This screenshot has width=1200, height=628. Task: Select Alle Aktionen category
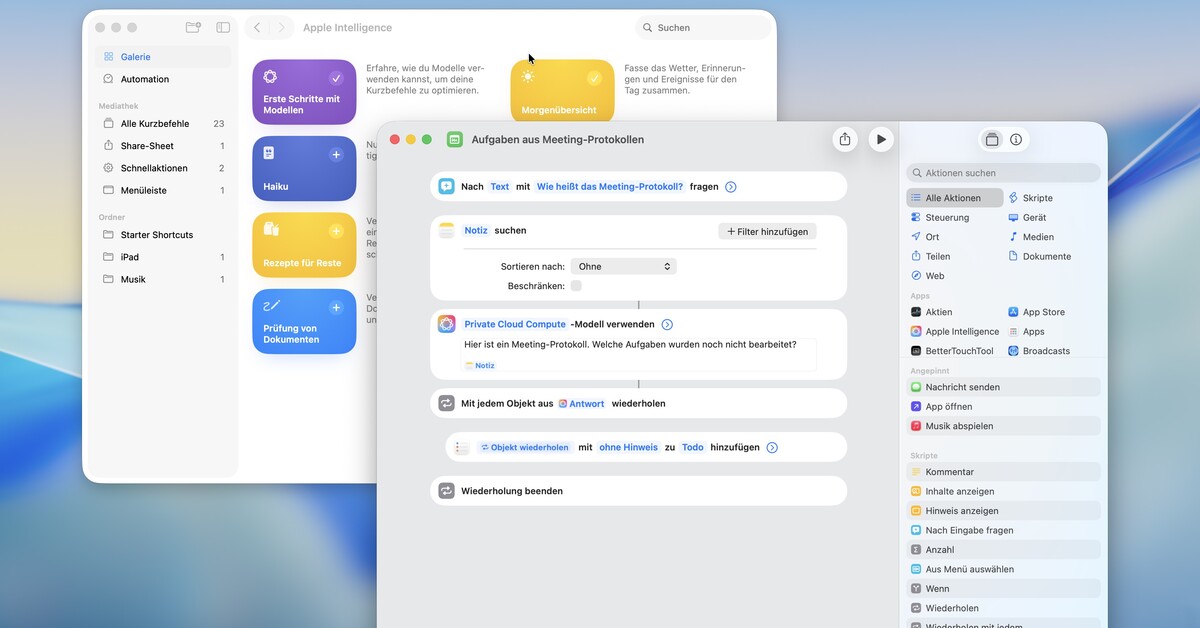click(x=955, y=198)
